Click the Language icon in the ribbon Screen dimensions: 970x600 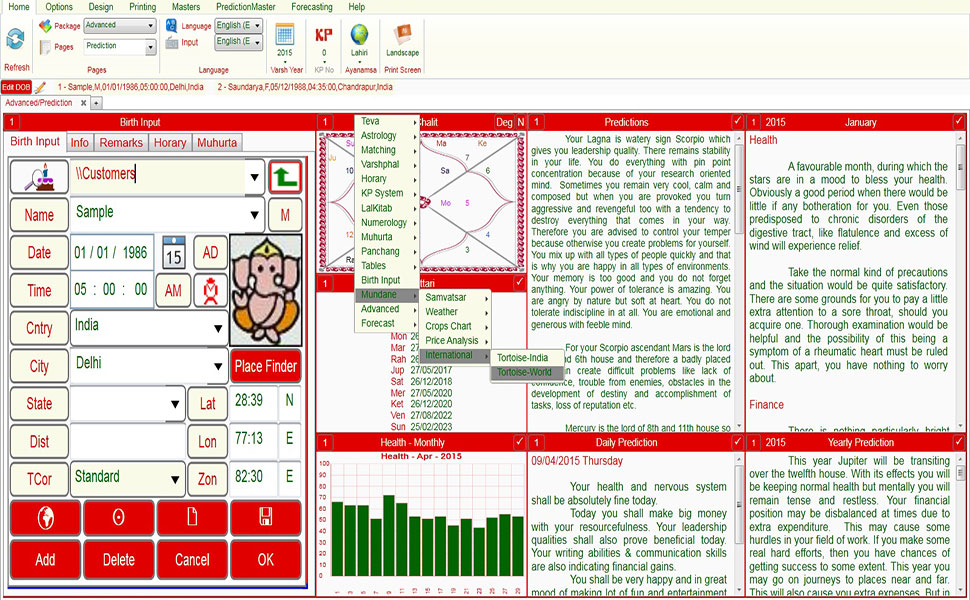171,26
